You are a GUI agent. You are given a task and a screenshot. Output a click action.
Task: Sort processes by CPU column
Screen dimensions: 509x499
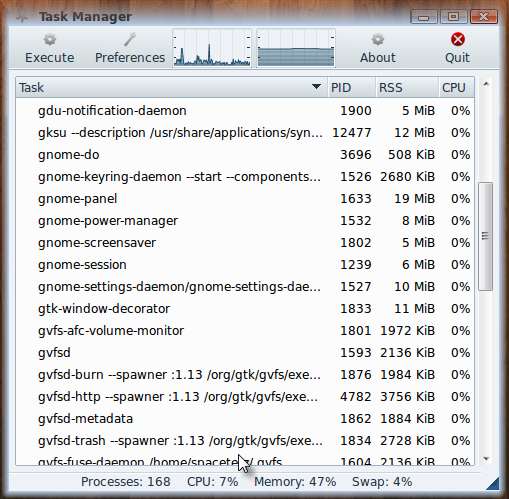(456, 87)
